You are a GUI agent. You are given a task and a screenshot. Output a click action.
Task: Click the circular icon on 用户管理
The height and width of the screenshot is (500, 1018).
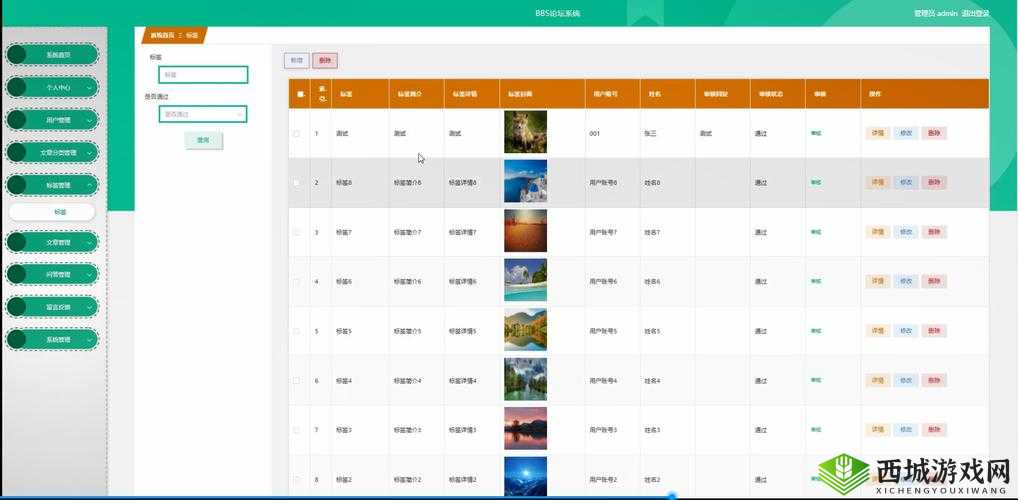(x=17, y=120)
